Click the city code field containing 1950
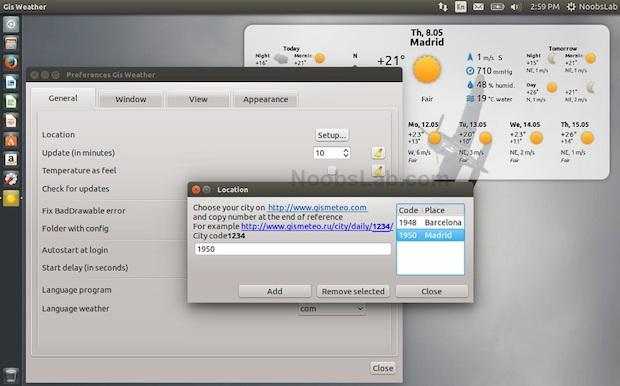The height and width of the screenshot is (386, 620). point(293,249)
